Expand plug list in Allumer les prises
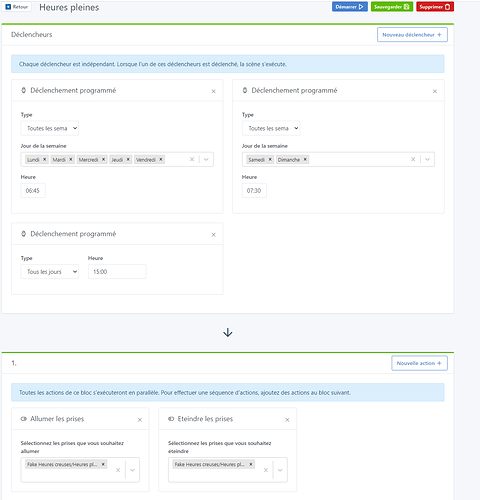Screen dimensions: 480x500 coord(132,470)
